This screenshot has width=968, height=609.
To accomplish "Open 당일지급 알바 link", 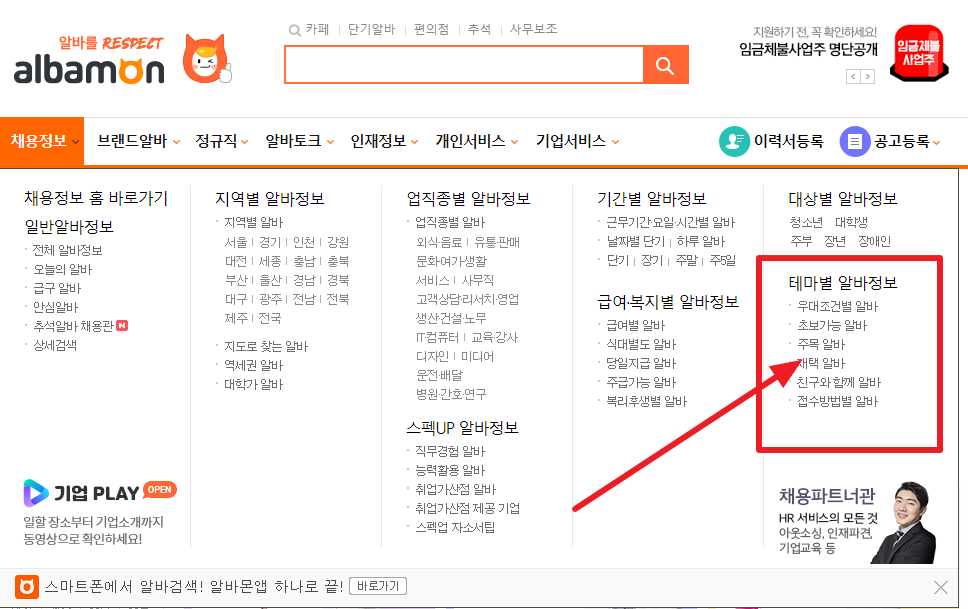I will click(641, 364).
